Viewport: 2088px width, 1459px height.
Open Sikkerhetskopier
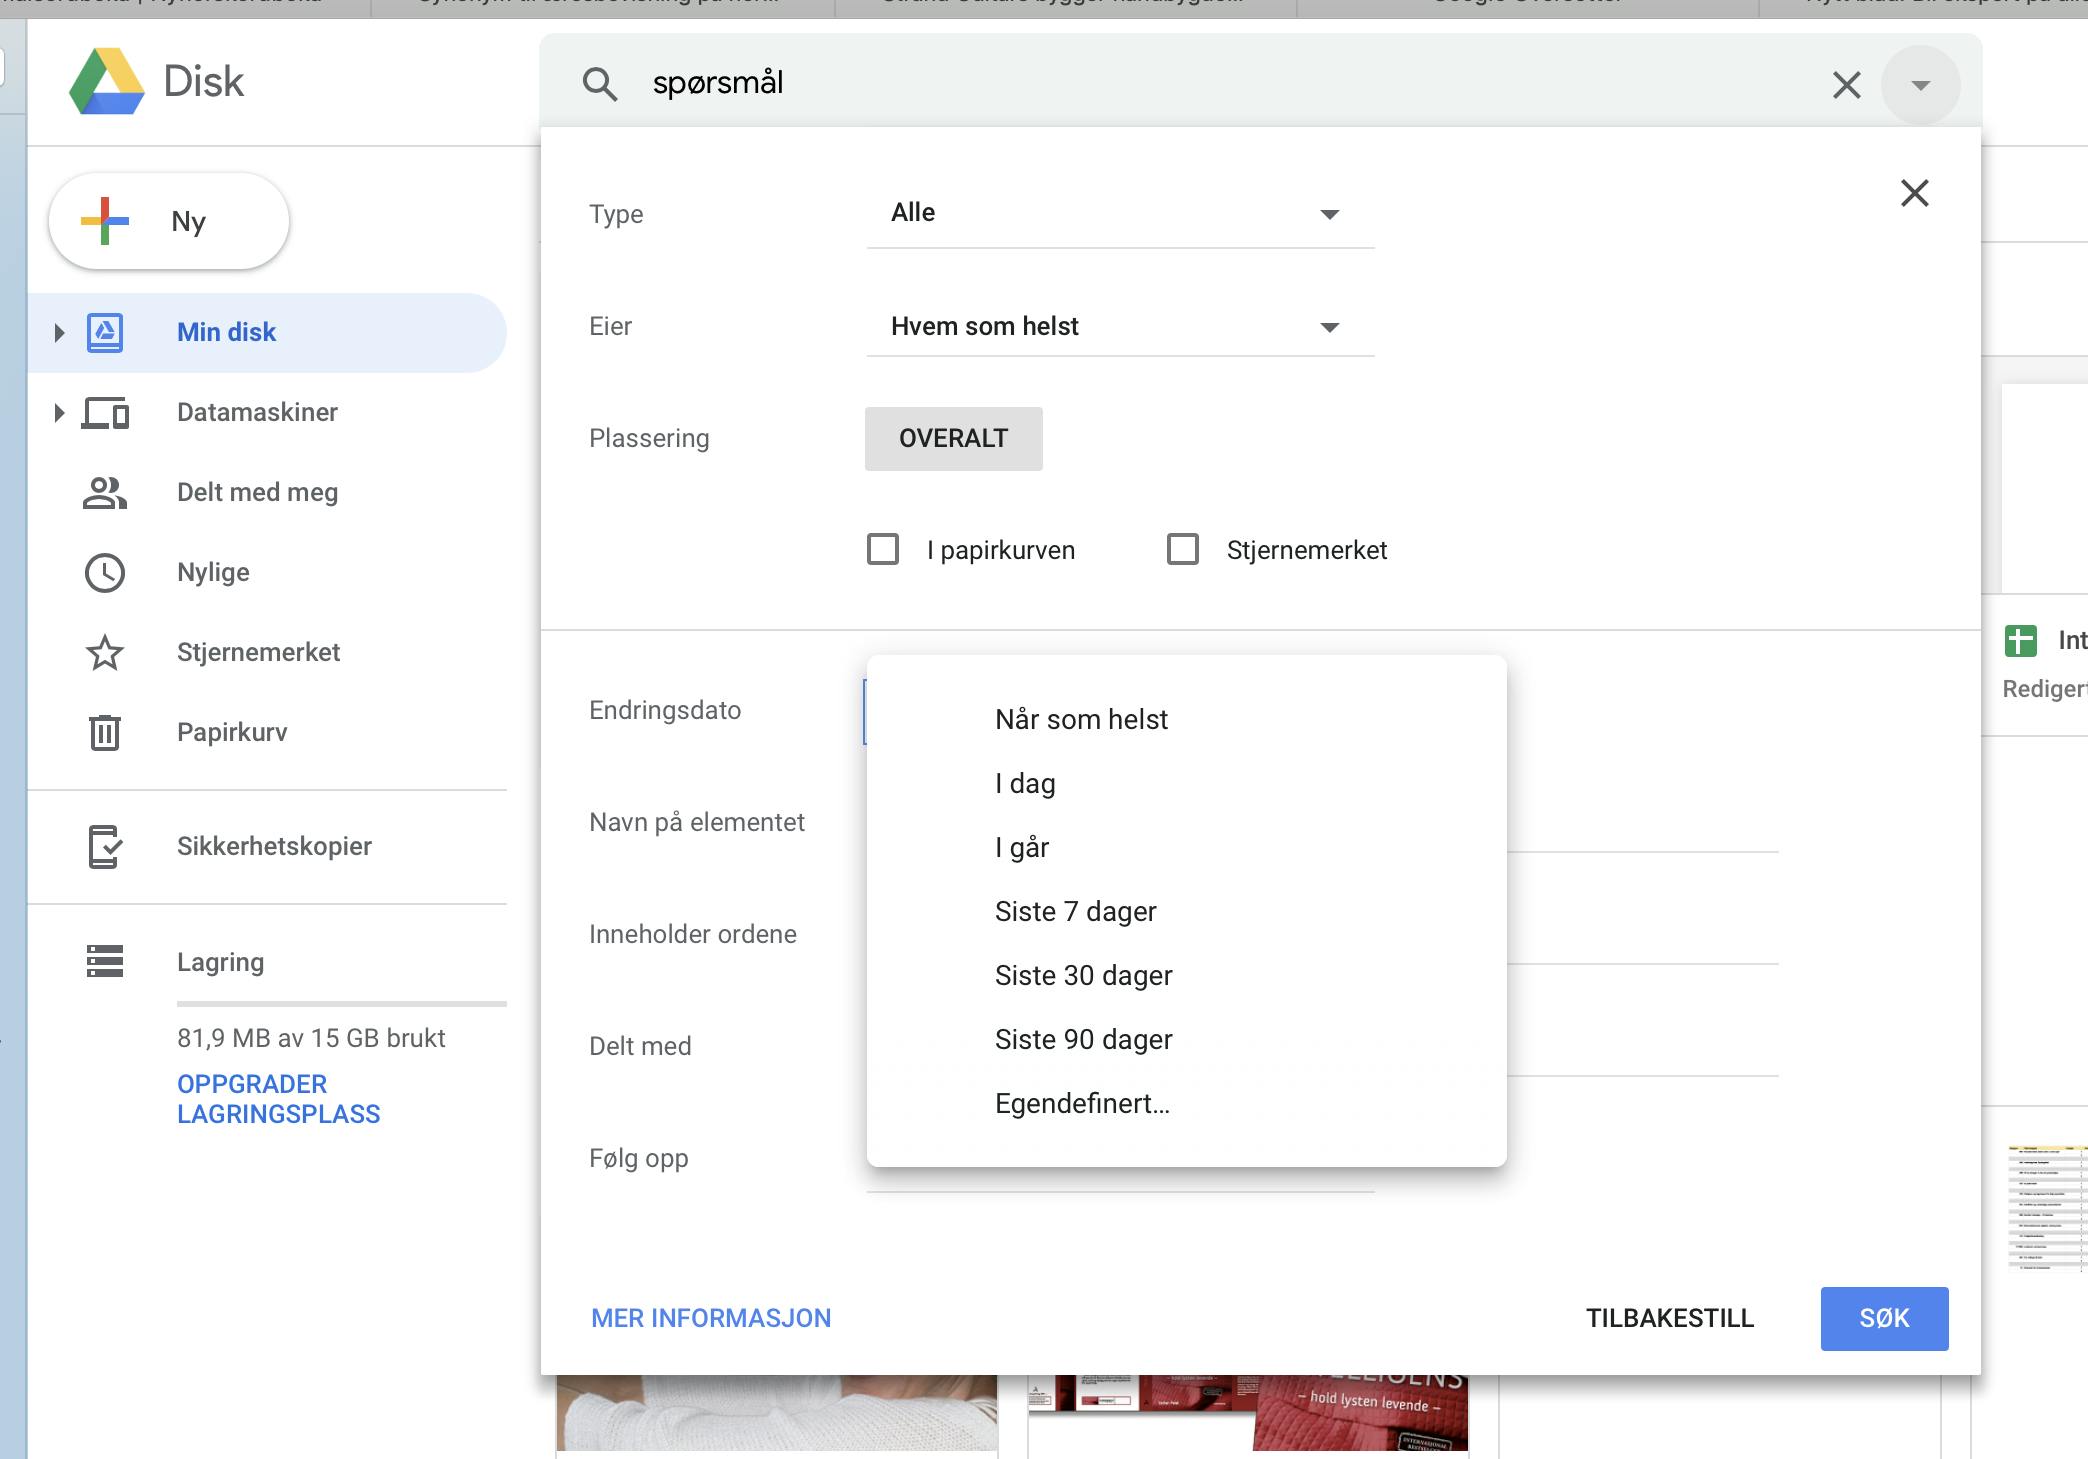pyautogui.click(x=274, y=846)
